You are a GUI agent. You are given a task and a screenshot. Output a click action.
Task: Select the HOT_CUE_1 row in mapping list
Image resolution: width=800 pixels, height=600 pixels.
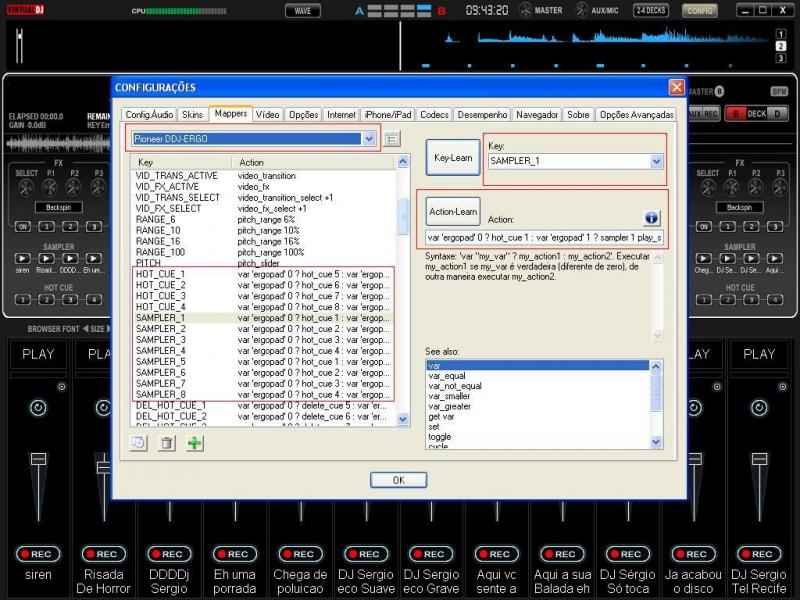[160, 273]
